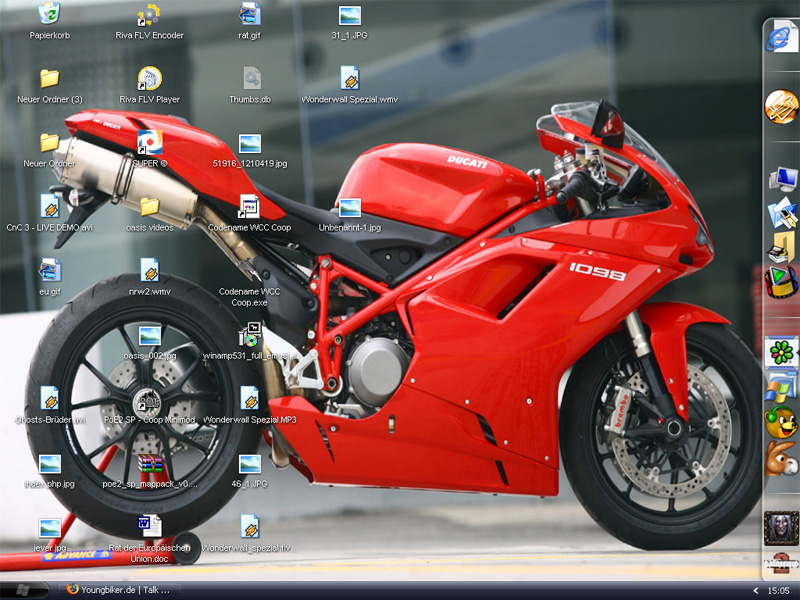
Task: Expand hidden system tray icons
Action: click(756, 590)
